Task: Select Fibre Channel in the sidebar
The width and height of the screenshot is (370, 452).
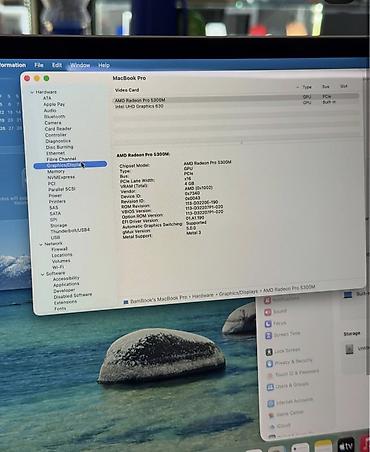Action: [61, 159]
